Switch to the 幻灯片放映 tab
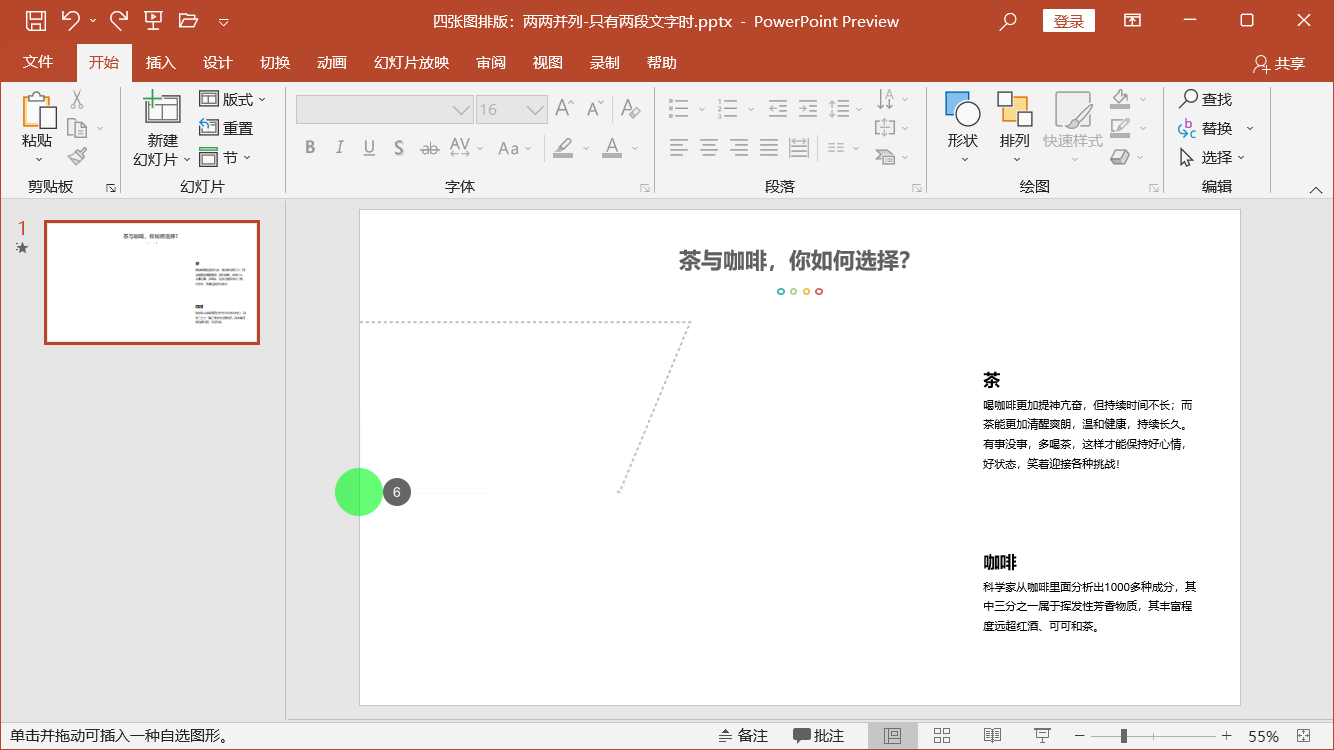Viewport: 1334px width, 750px height. [412, 62]
